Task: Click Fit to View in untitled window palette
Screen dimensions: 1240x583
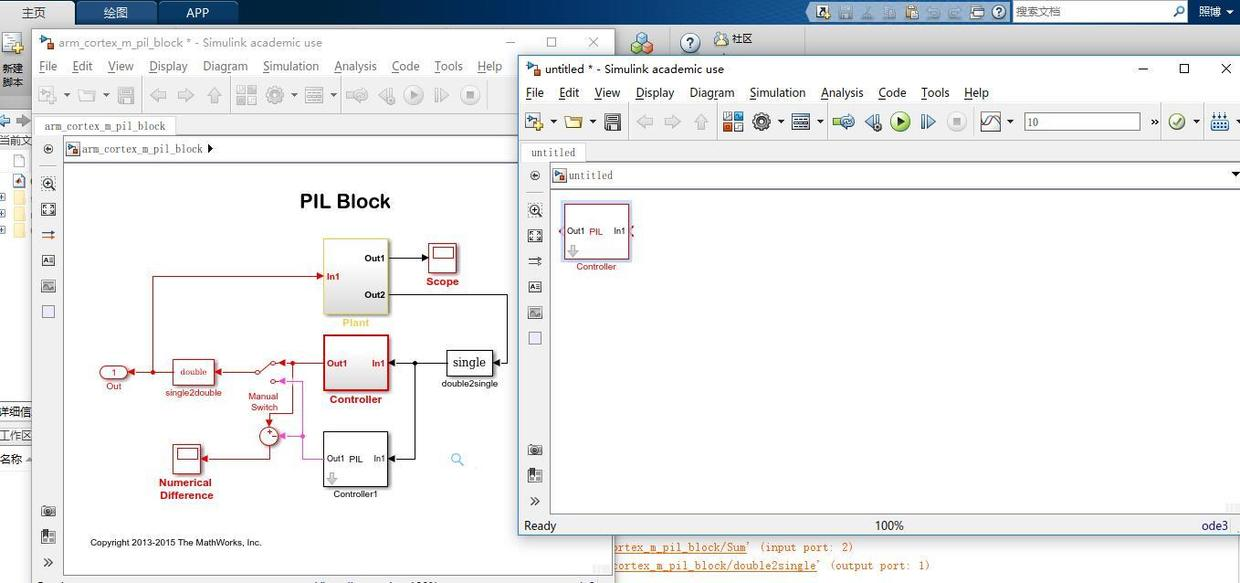Action: coord(535,236)
